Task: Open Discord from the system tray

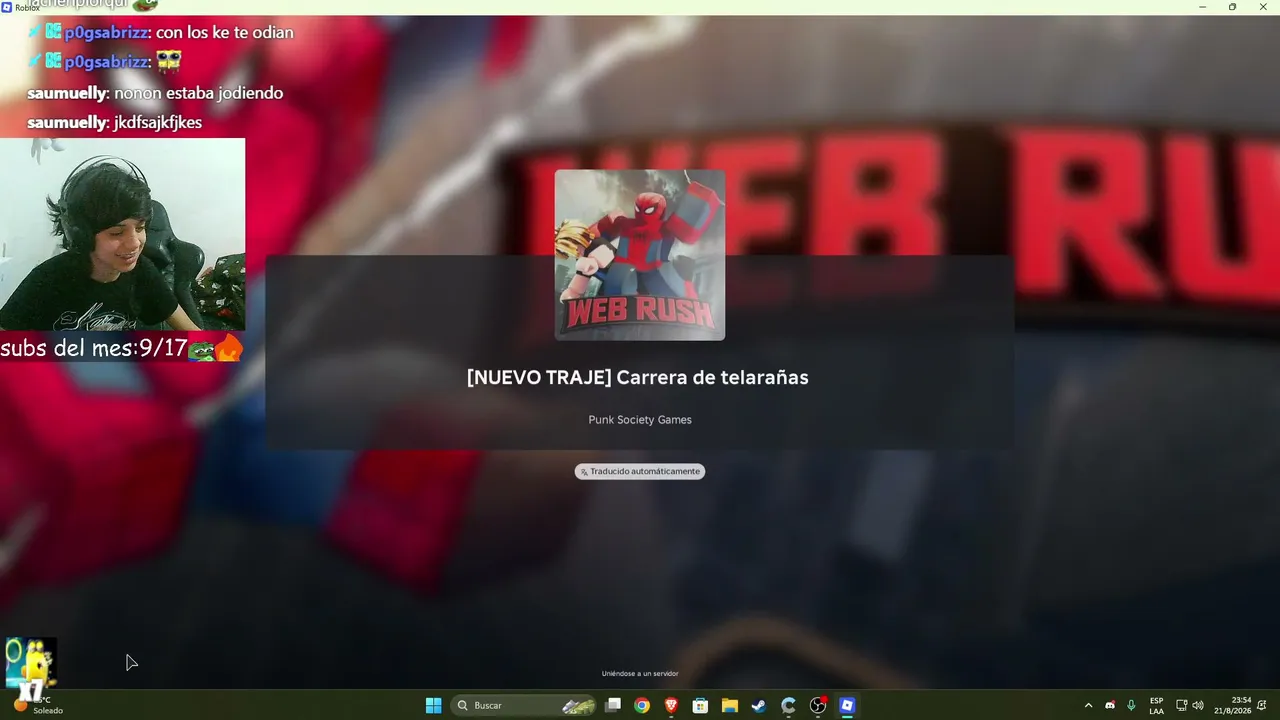Action: [1110, 706]
